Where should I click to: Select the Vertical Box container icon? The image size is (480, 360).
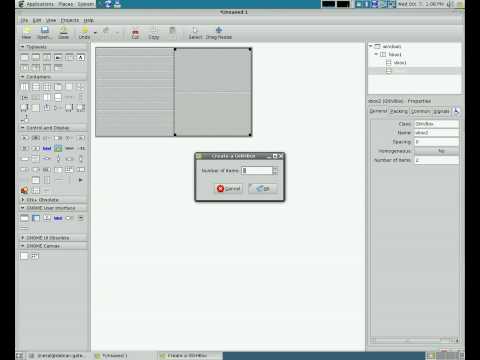(36, 87)
